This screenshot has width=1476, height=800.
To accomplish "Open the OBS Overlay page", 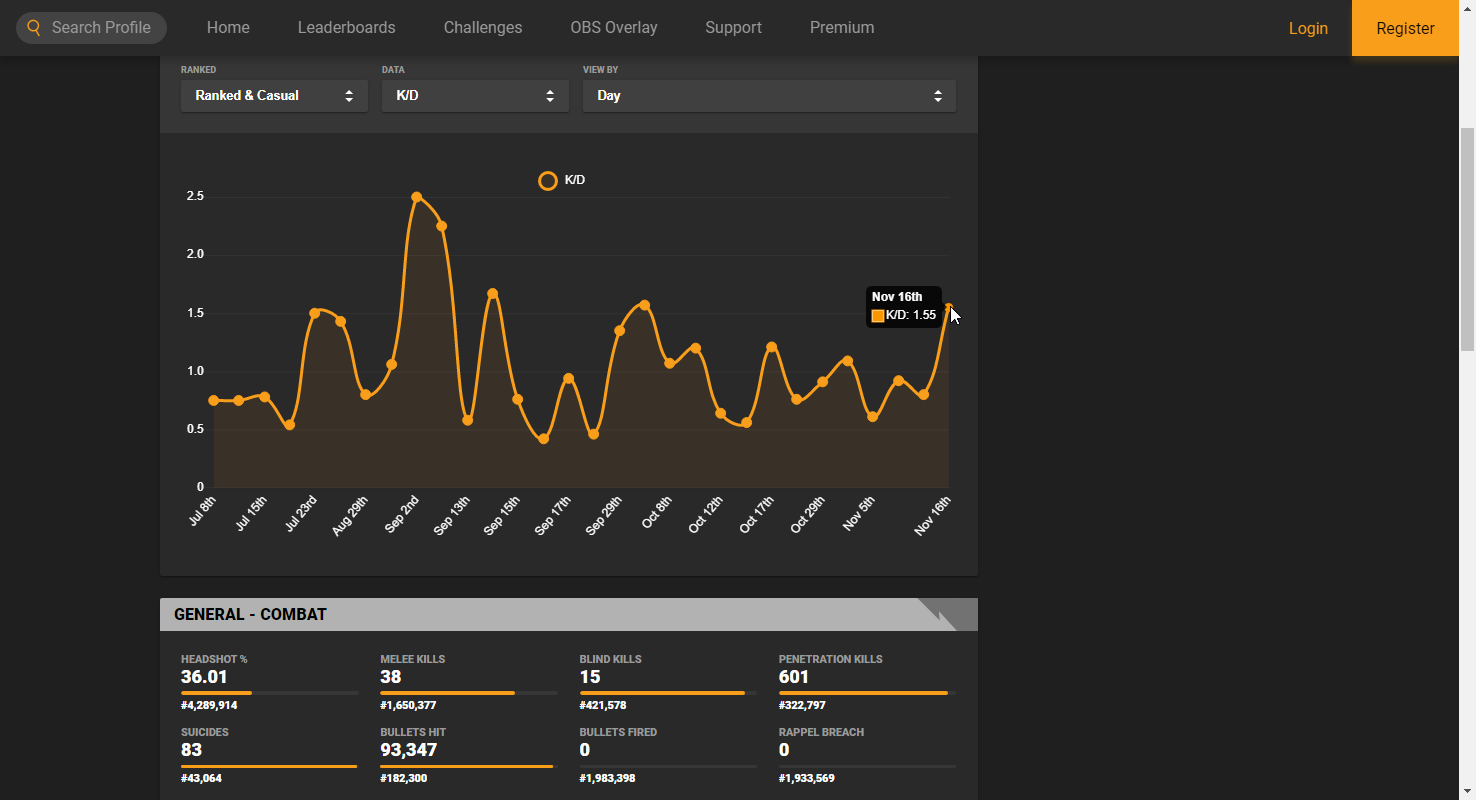I will click(x=614, y=28).
